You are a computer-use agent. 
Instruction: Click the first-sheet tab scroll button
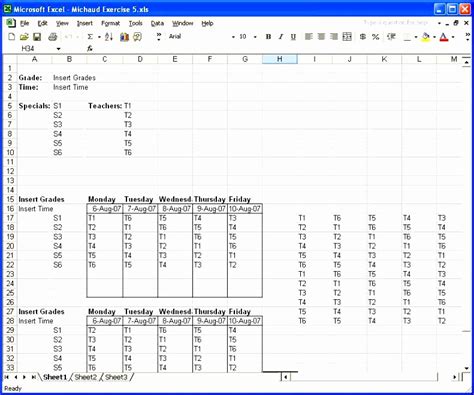pos(7,377)
